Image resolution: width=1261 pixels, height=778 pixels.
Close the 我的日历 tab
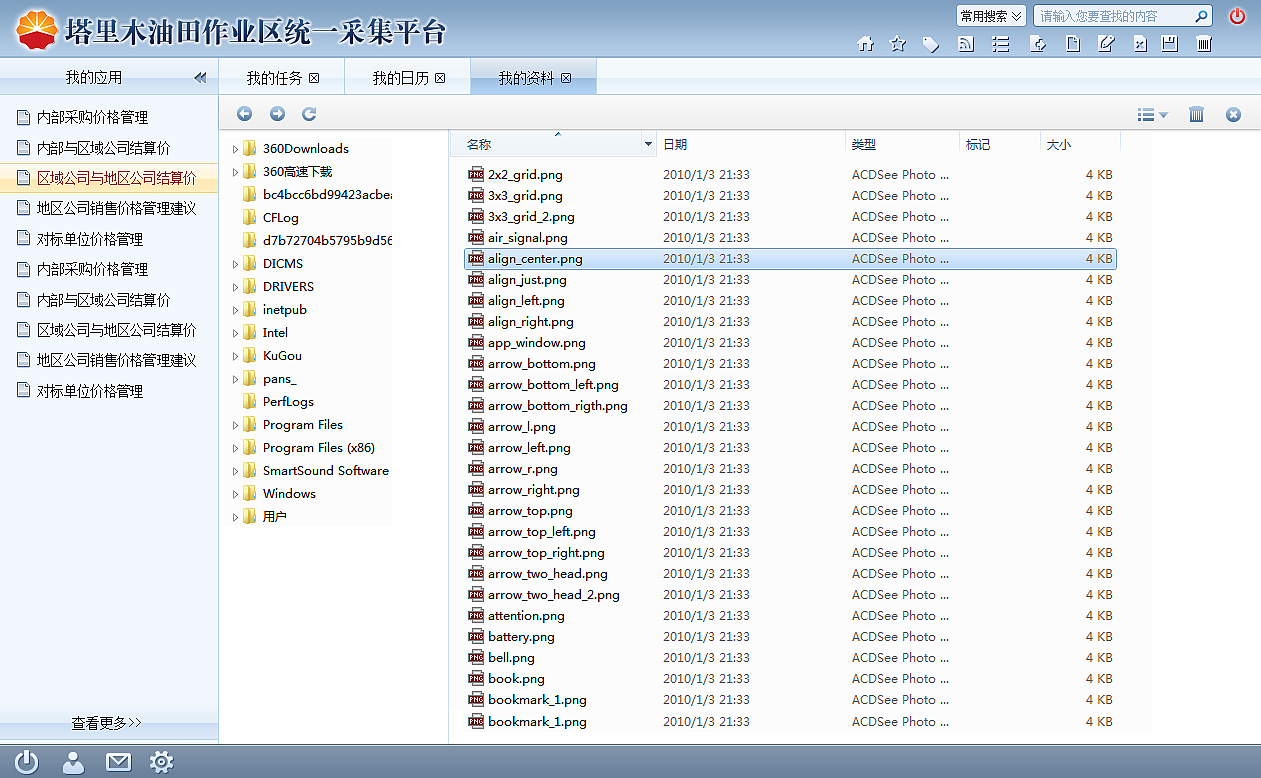pos(440,78)
